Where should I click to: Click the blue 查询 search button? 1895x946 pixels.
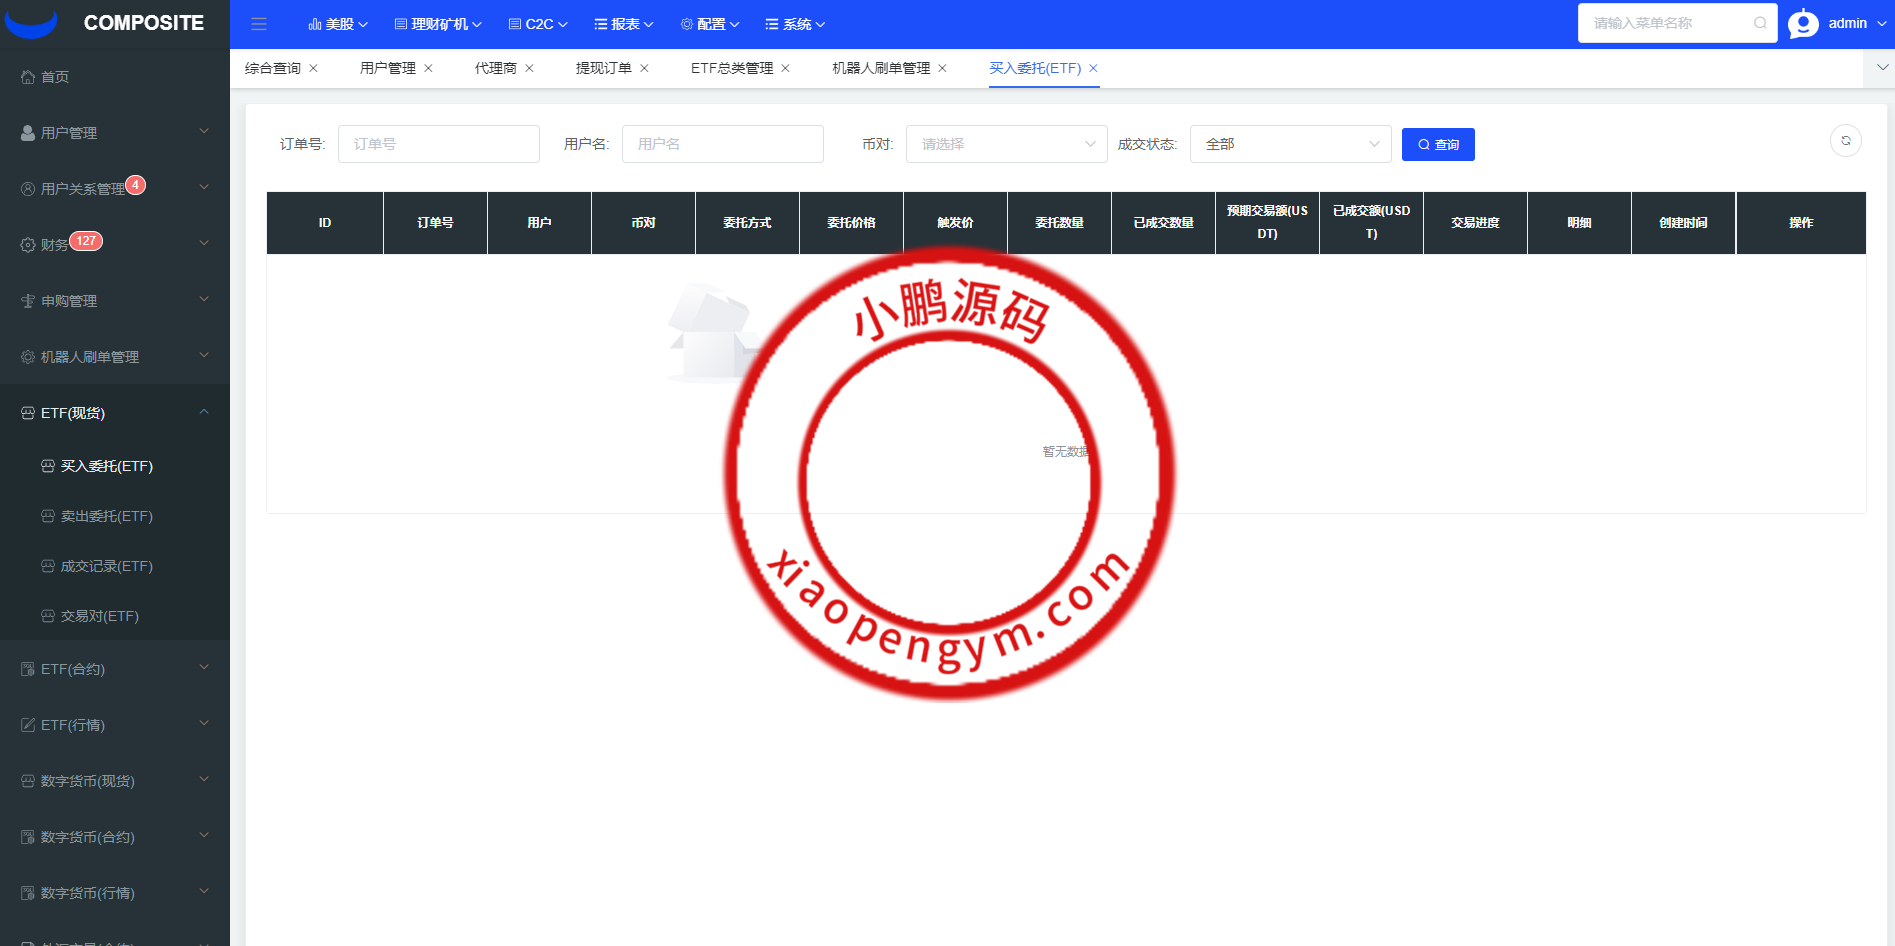click(1437, 144)
